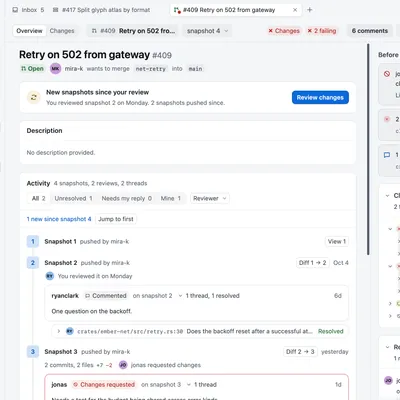Screen dimensions: 400x400
Task: Click the #409 Retry on 502 breadcrumb
Action: (133, 31)
